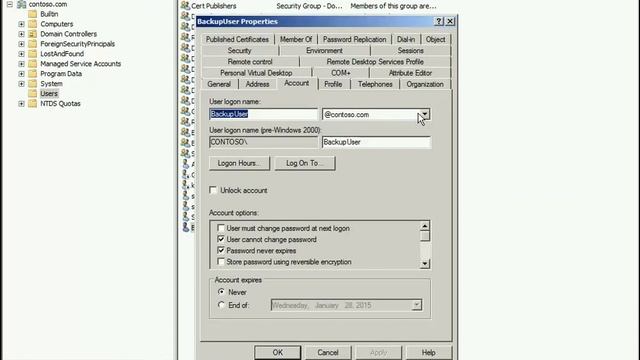Select the ForeignSecurityPrincipals folder icon
Image resolution: width=640 pixels, height=360 pixels.
pos(33,44)
